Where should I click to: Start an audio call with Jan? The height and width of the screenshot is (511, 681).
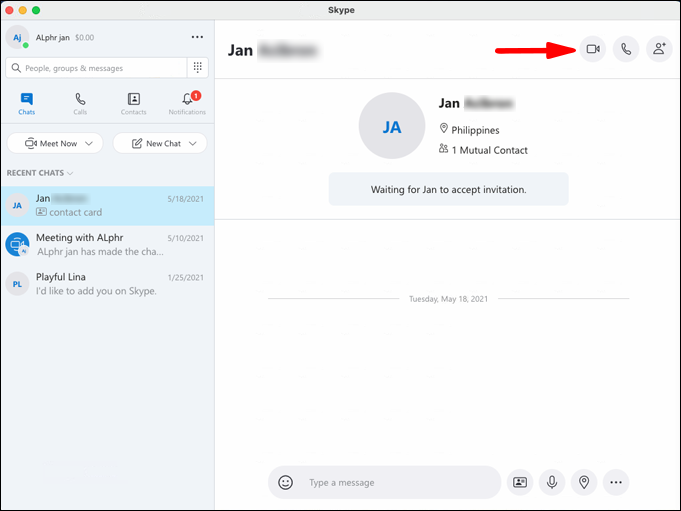tap(626, 49)
